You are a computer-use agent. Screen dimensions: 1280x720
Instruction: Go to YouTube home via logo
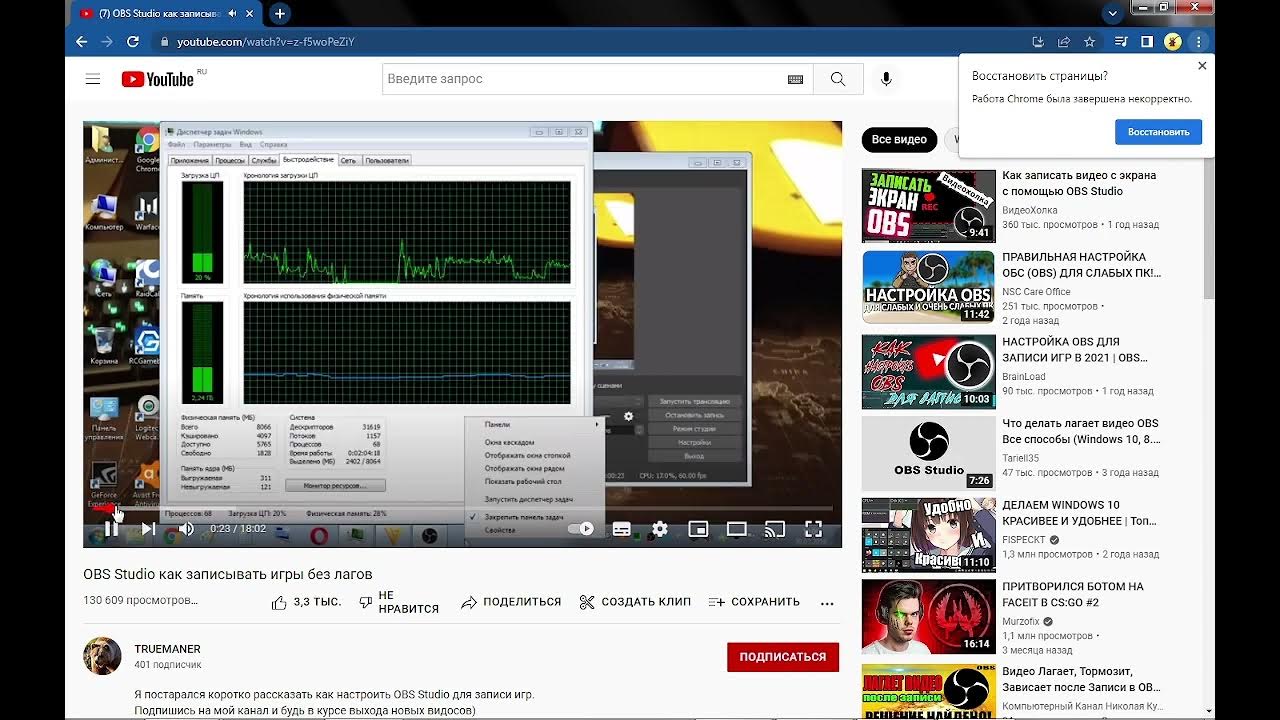point(158,79)
